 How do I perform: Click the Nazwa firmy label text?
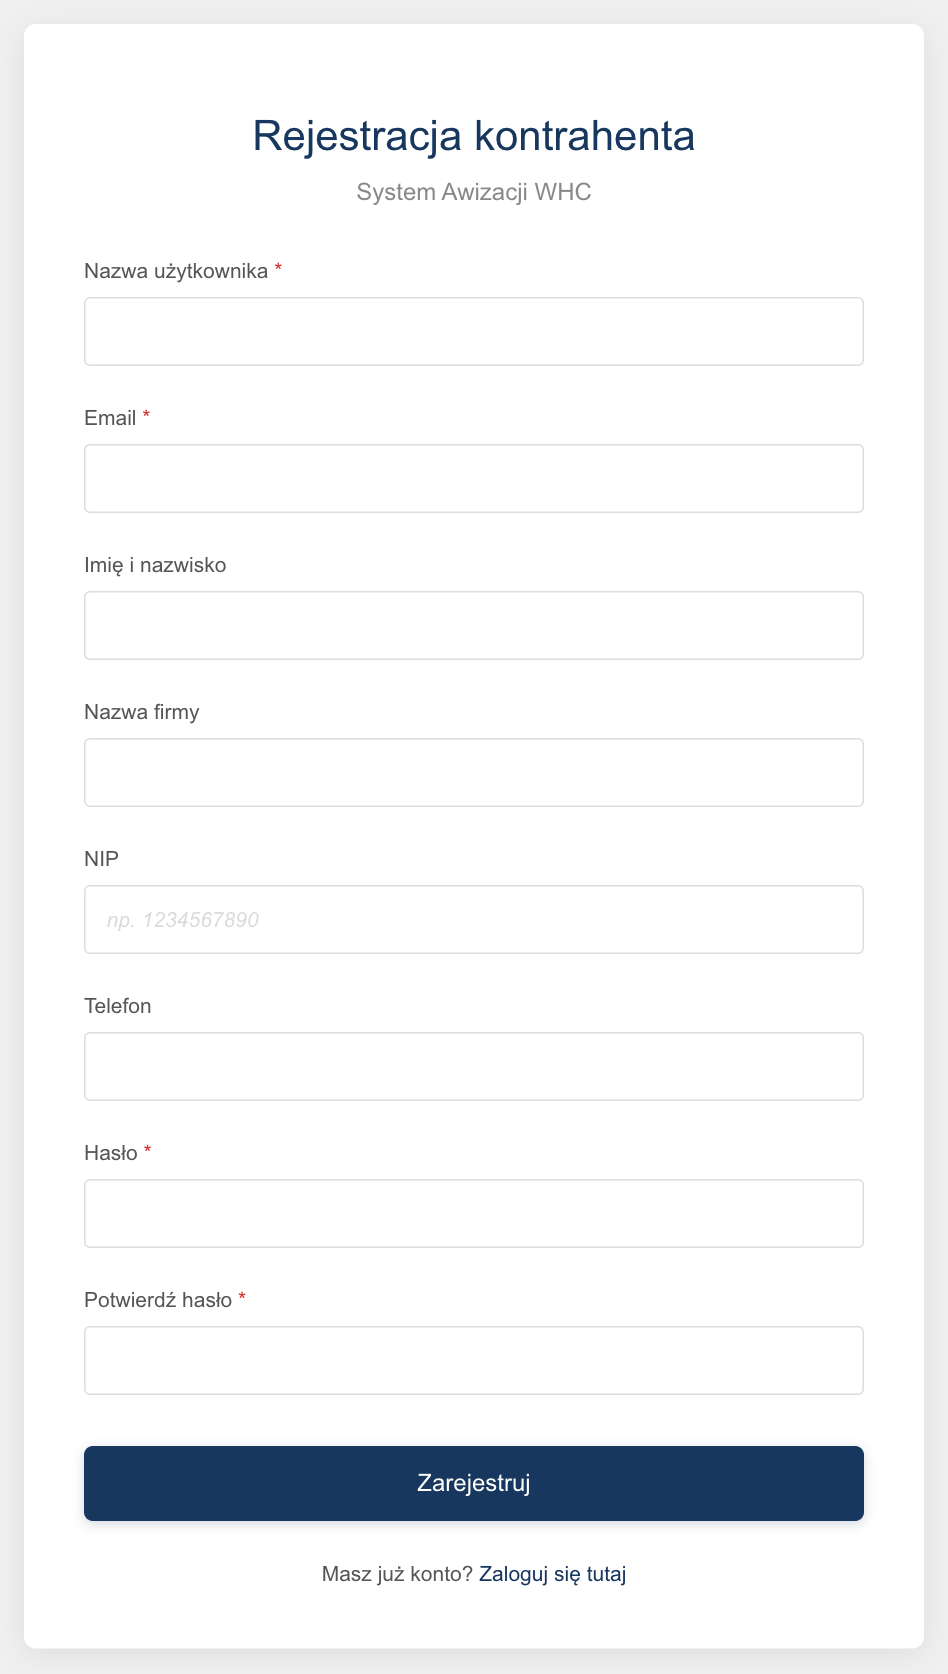click(142, 712)
